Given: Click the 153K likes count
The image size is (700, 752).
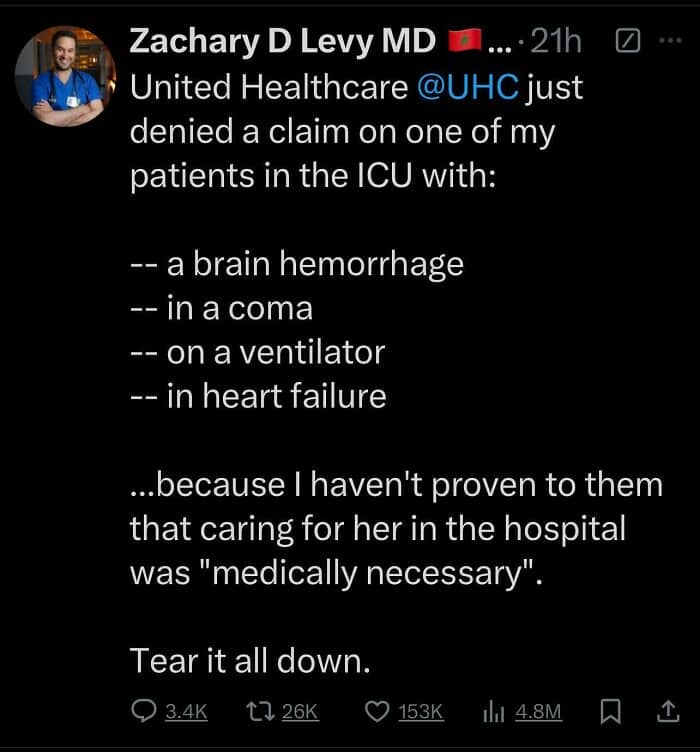Looking at the screenshot, I should click(420, 712).
